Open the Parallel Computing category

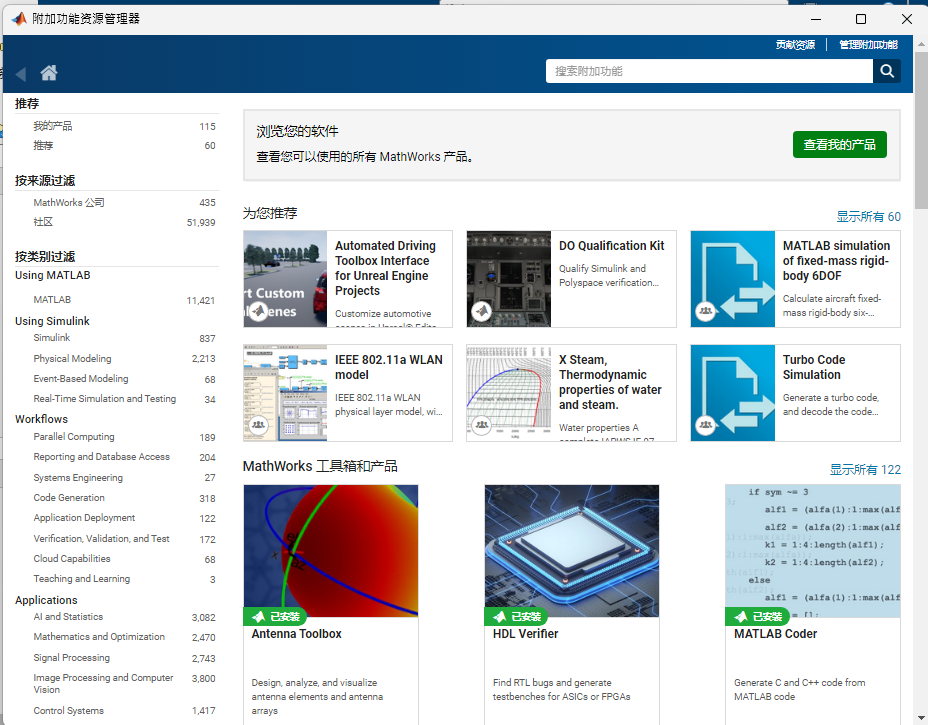(74, 437)
